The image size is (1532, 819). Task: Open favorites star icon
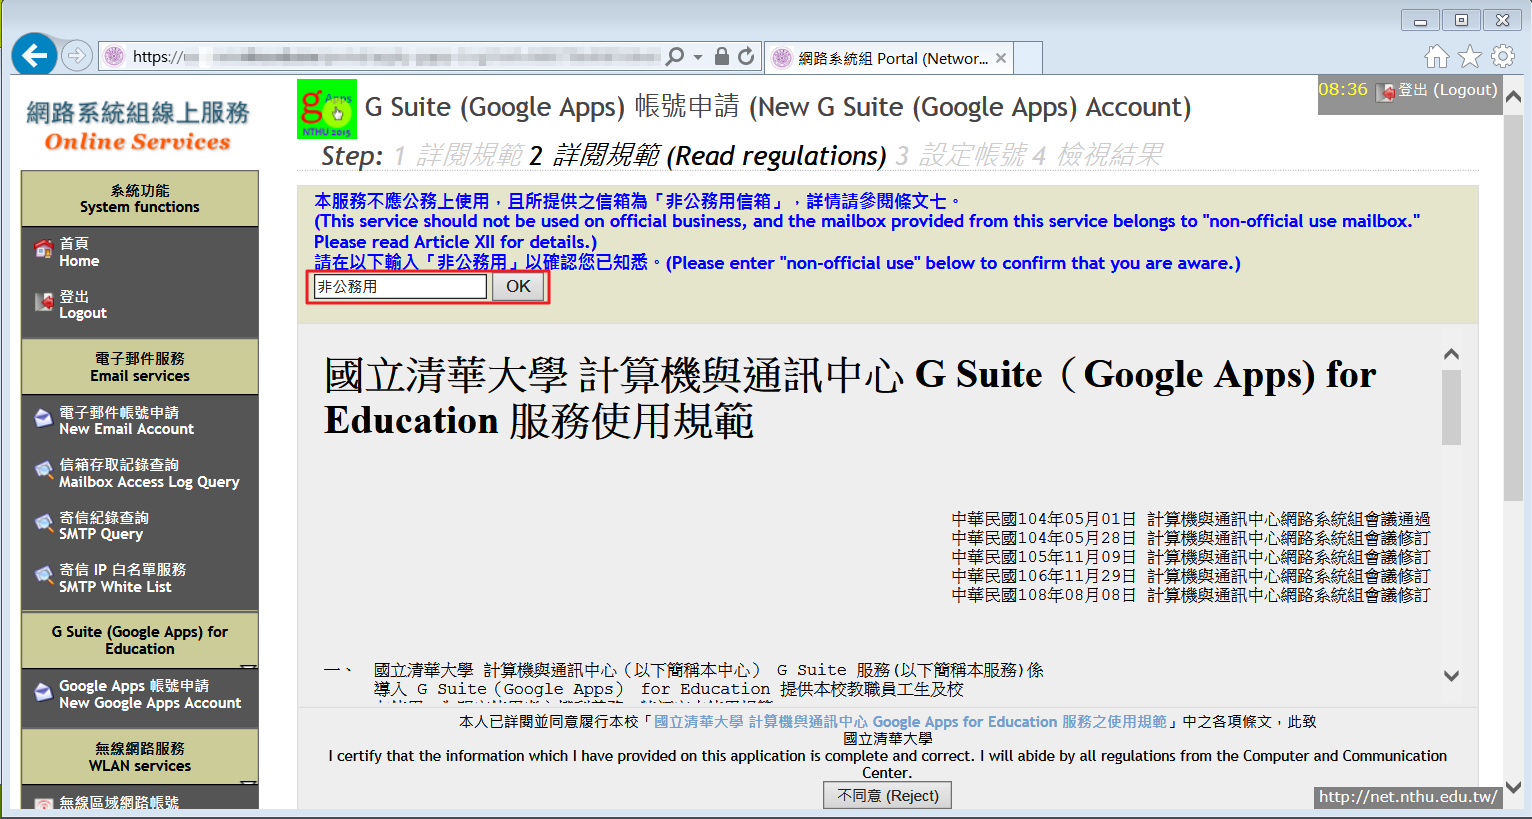point(1469,57)
